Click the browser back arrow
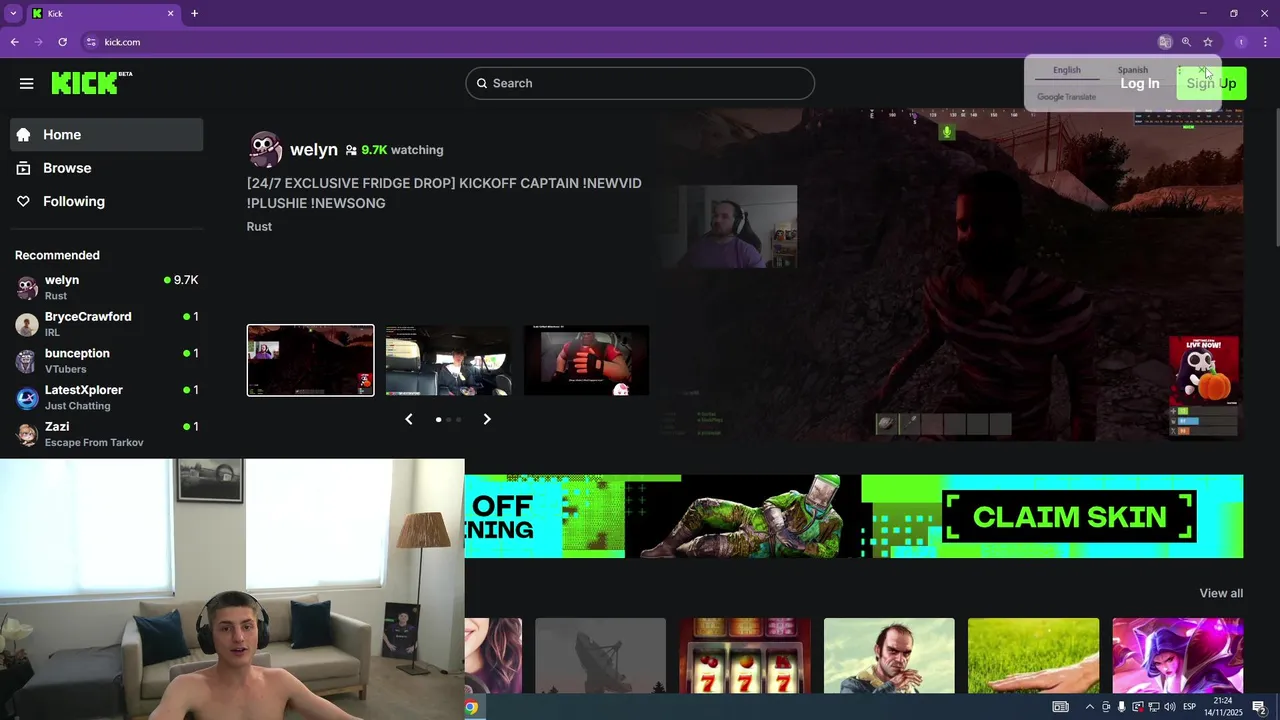Viewport: 1280px width, 720px height. (14, 42)
